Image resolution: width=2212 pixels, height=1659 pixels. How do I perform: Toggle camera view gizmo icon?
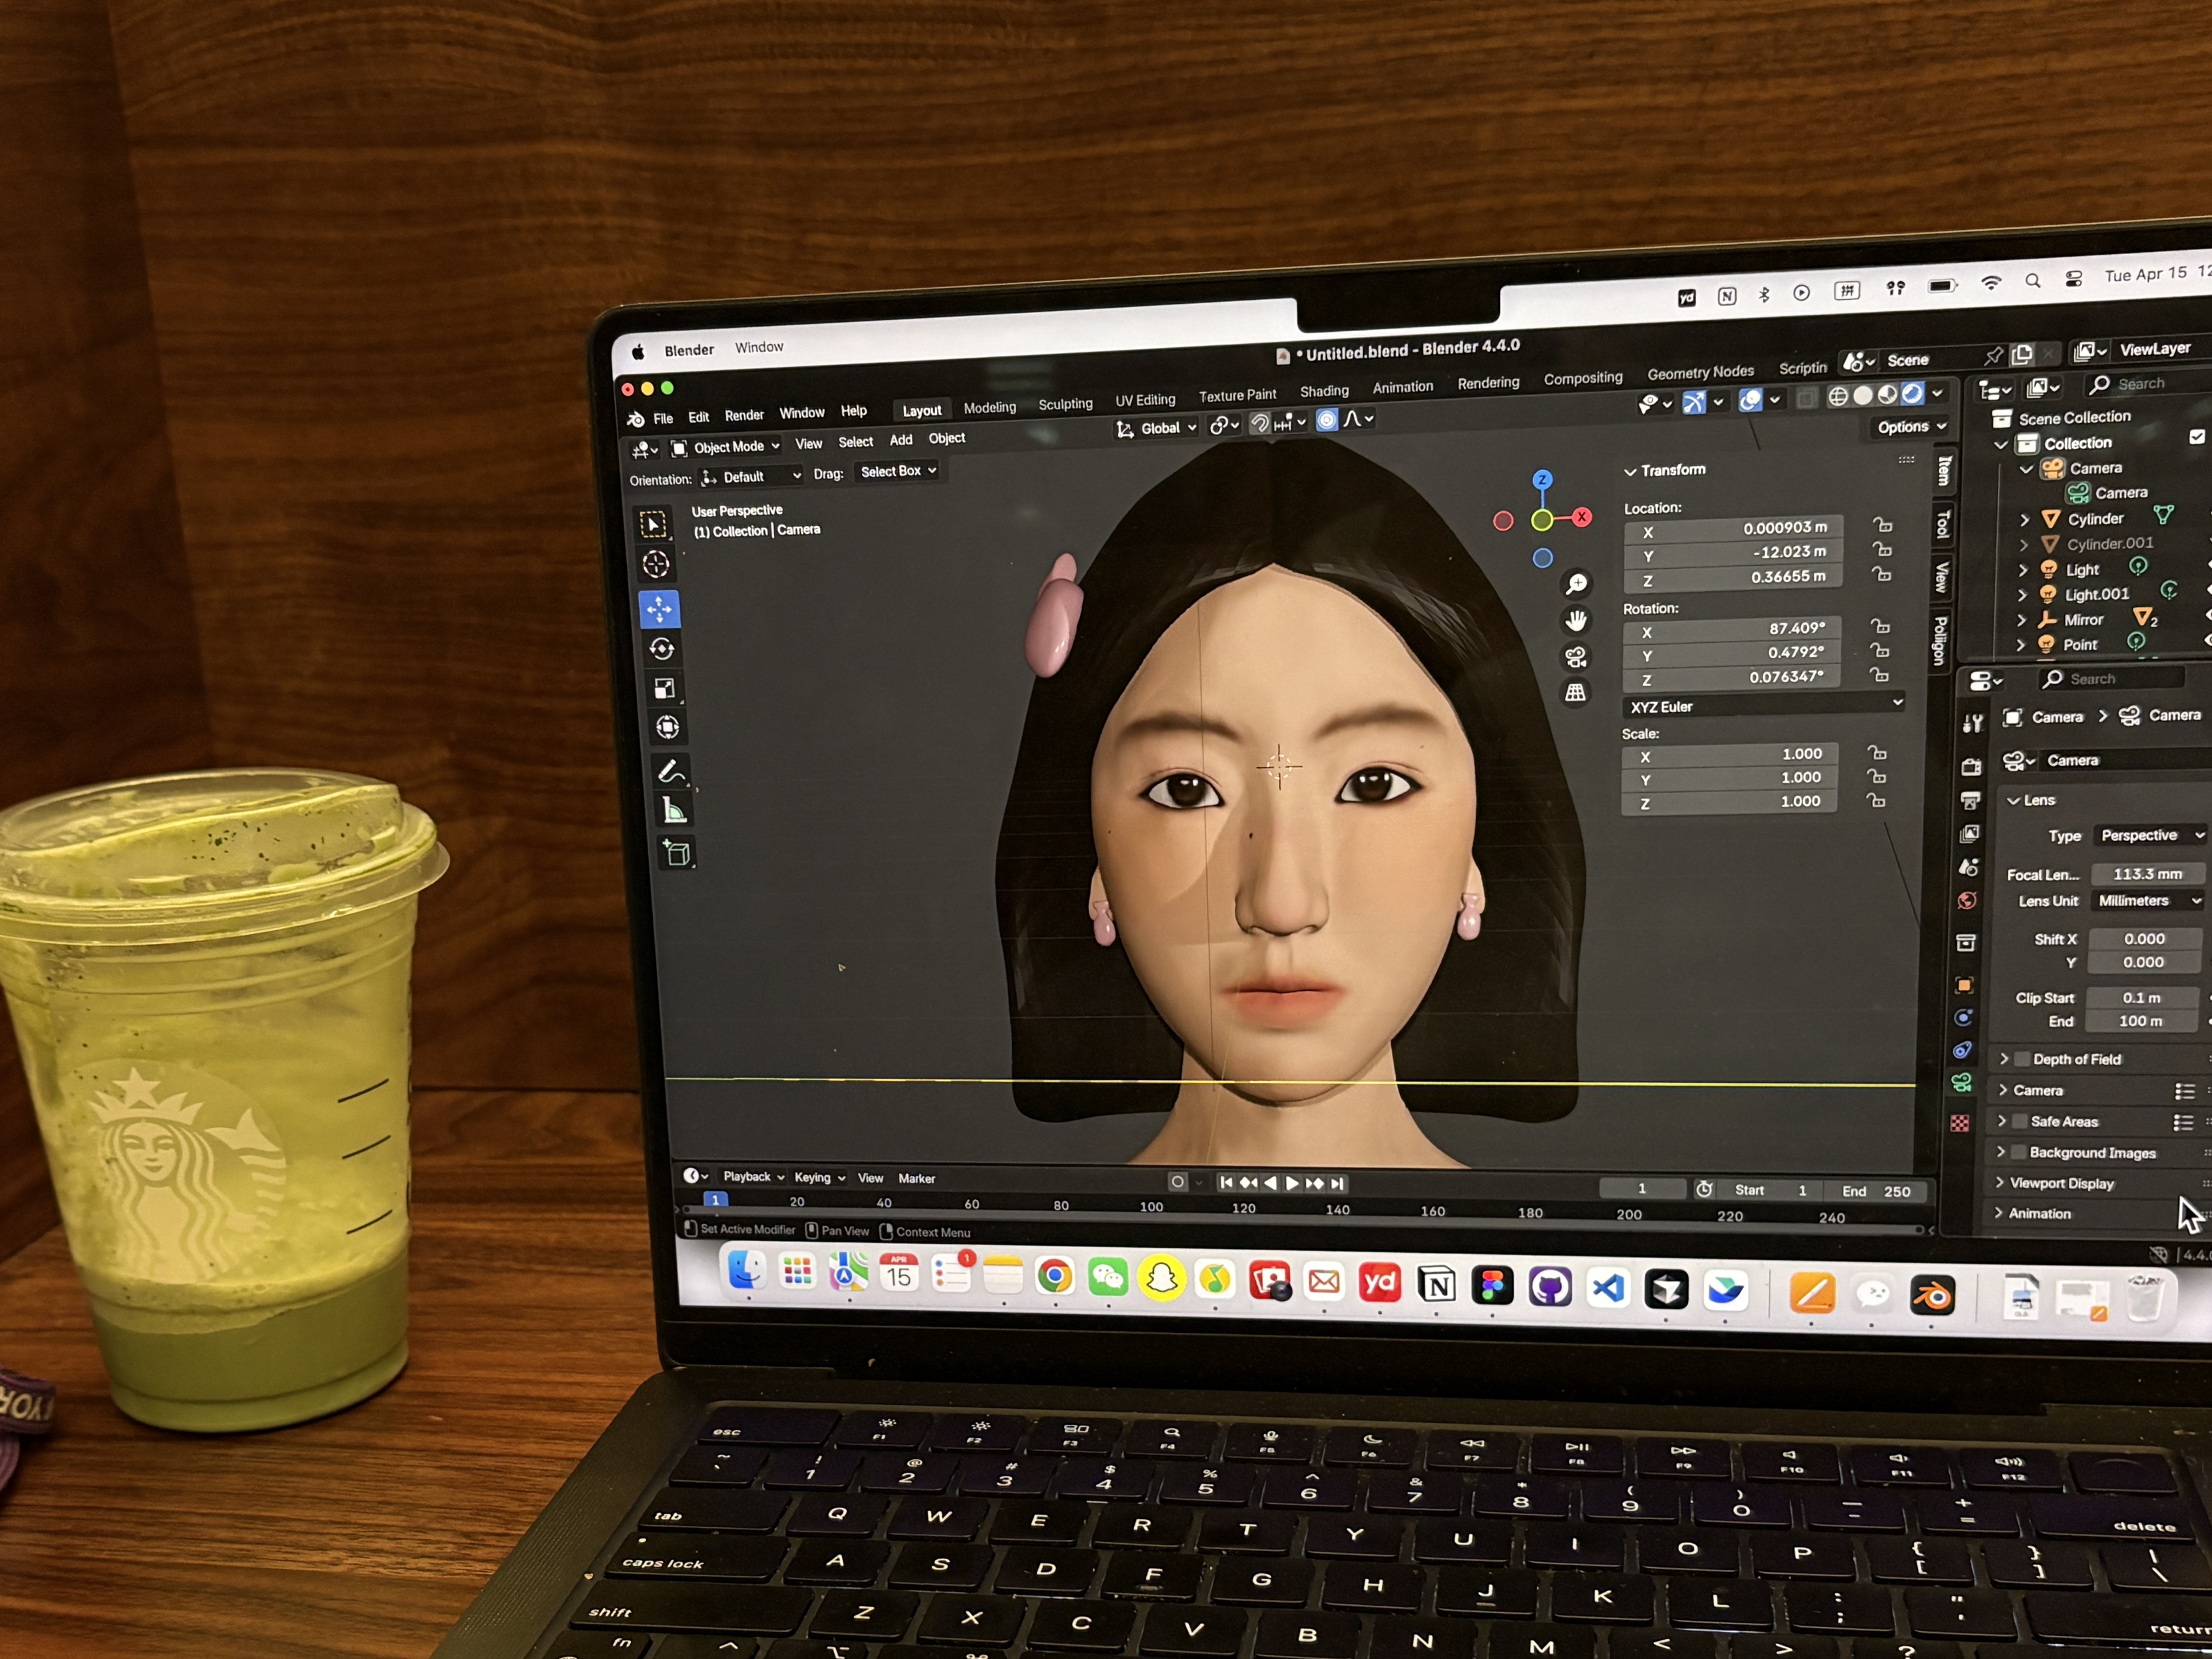point(1576,657)
